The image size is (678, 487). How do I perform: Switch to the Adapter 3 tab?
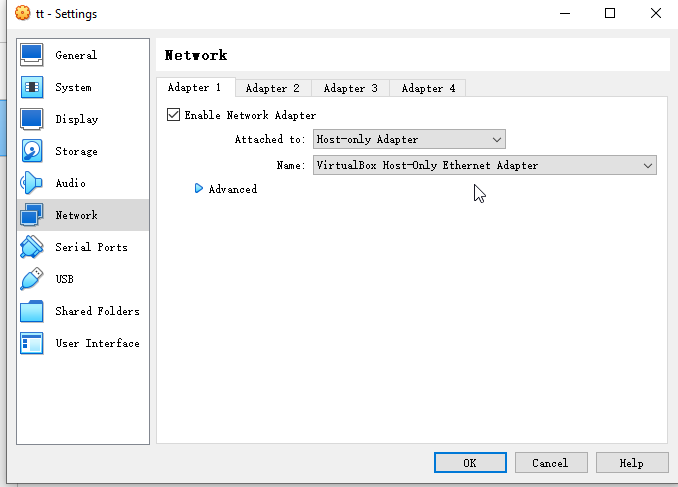coord(351,88)
